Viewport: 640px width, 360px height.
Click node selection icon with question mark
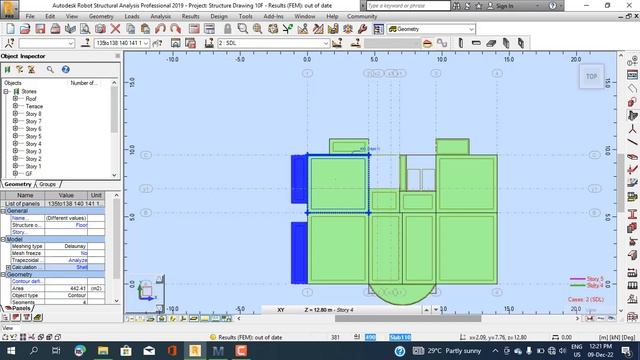coord(9,43)
